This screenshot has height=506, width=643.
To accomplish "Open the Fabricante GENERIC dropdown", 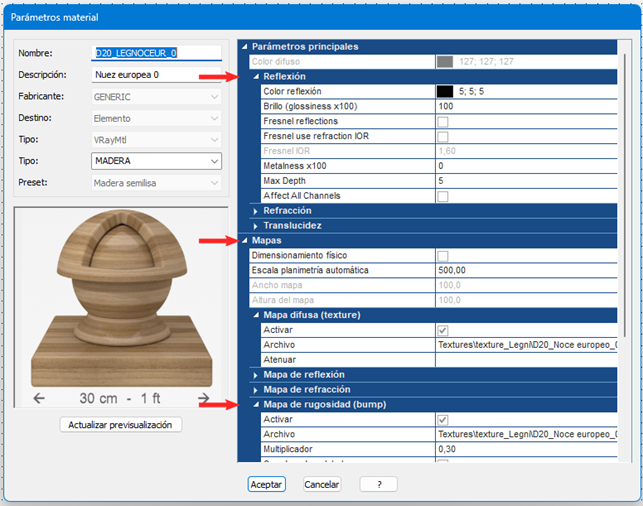I will click(x=156, y=97).
